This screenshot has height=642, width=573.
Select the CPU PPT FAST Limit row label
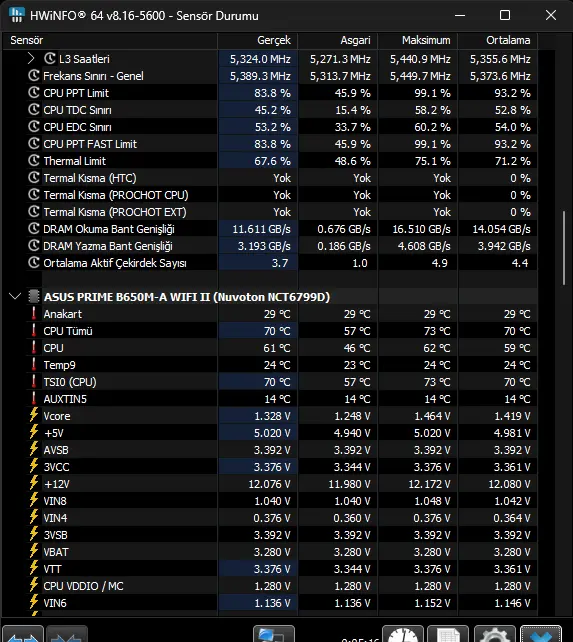coord(90,144)
